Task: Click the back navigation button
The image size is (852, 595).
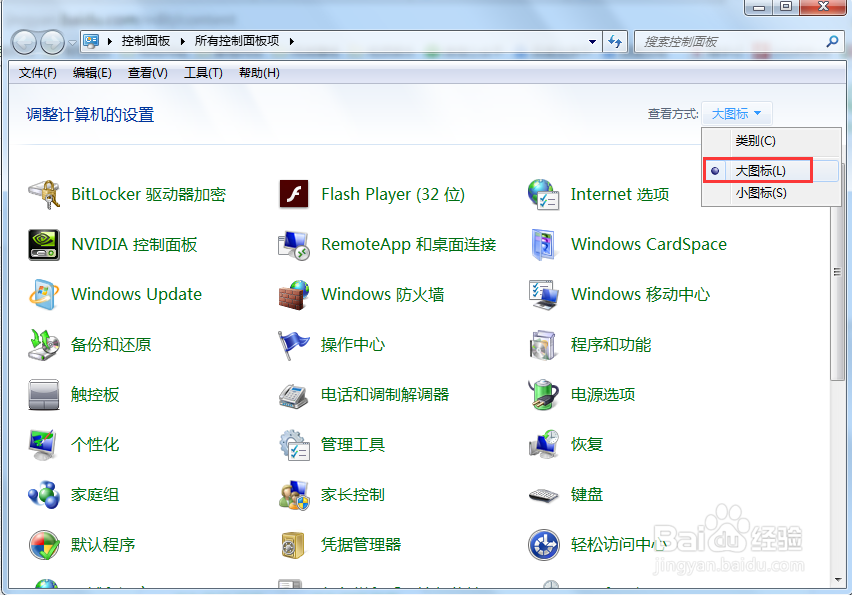Action: click(23, 41)
